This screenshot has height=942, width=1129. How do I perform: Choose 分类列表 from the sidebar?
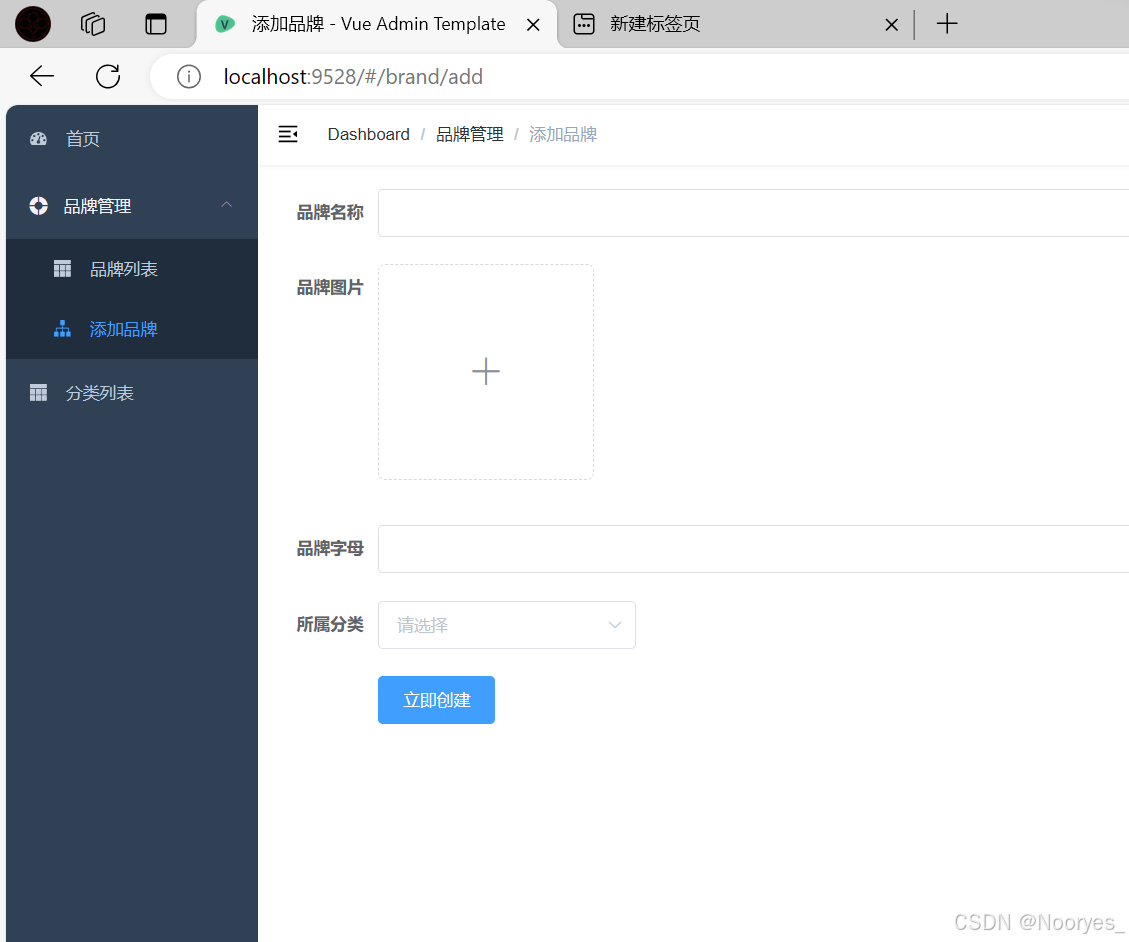tap(100, 392)
